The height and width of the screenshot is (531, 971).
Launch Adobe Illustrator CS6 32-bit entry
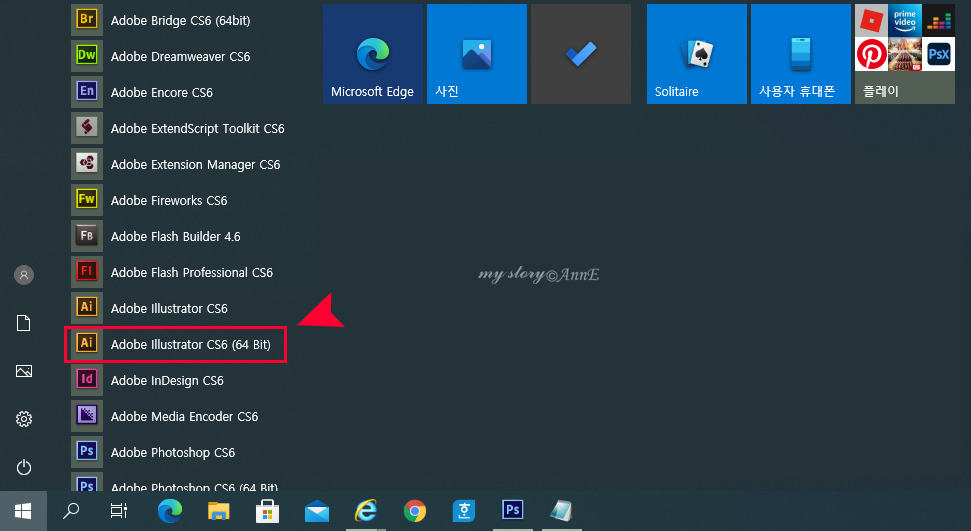(169, 308)
